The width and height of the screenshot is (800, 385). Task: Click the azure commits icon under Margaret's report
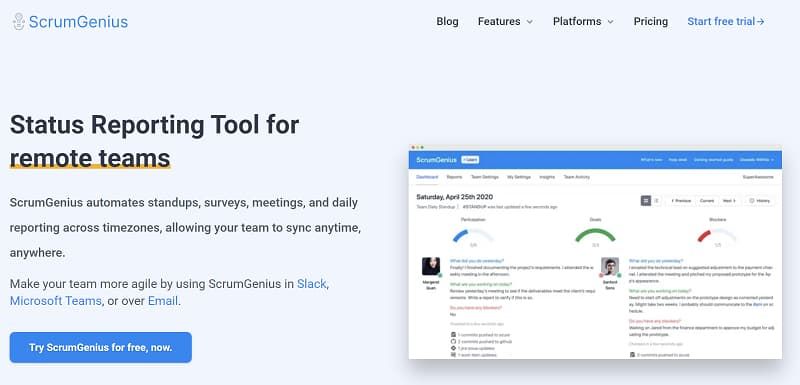(453, 335)
